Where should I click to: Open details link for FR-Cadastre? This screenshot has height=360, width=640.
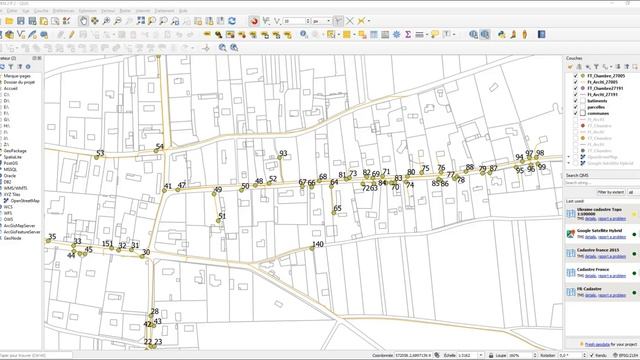pyautogui.click(x=590, y=295)
